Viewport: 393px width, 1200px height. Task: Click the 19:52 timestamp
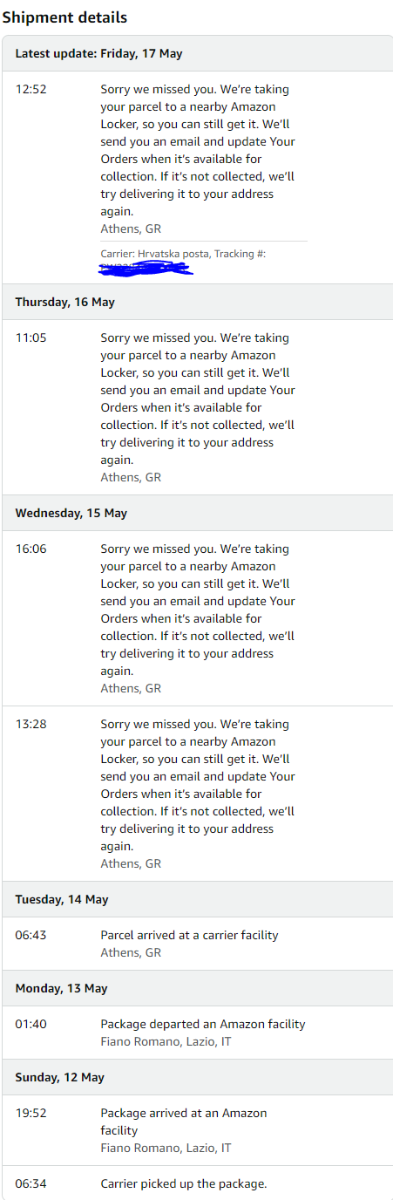point(31,1113)
